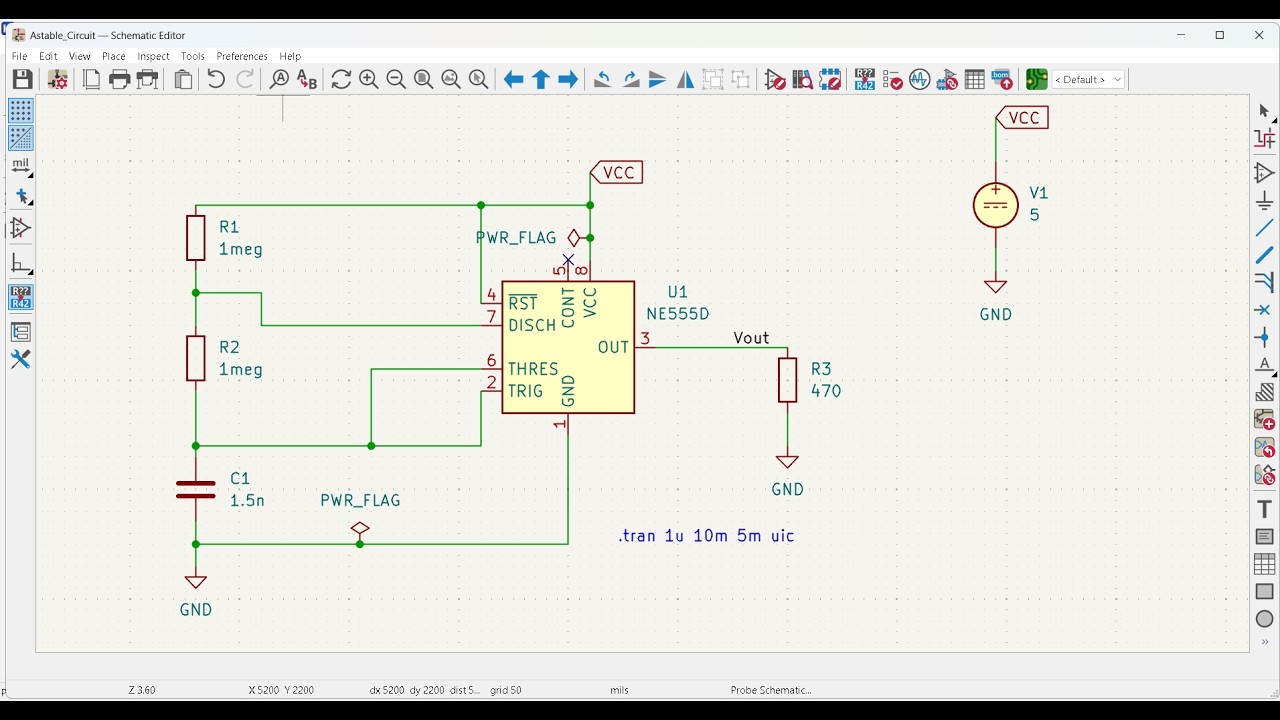Generate bill of materials
Image resolution: width=1280 pixels, height=720 pixels.
point(1002,79)
